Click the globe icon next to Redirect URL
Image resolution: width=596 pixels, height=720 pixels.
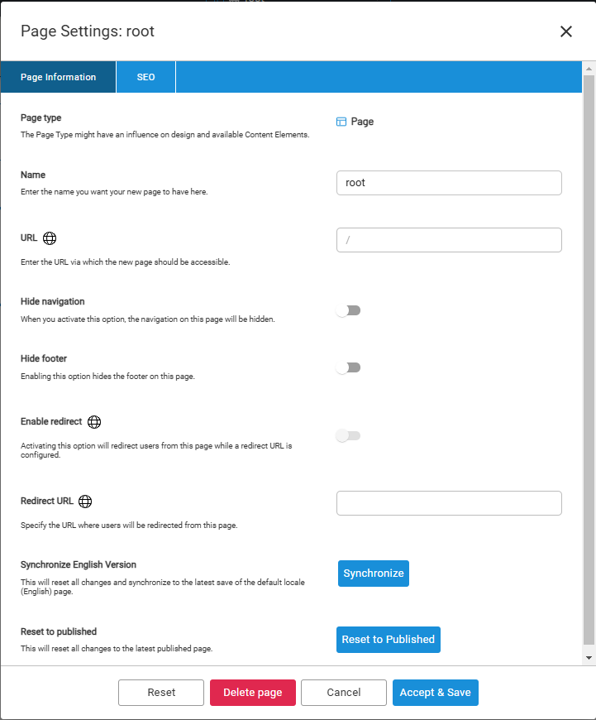(85, 501)
